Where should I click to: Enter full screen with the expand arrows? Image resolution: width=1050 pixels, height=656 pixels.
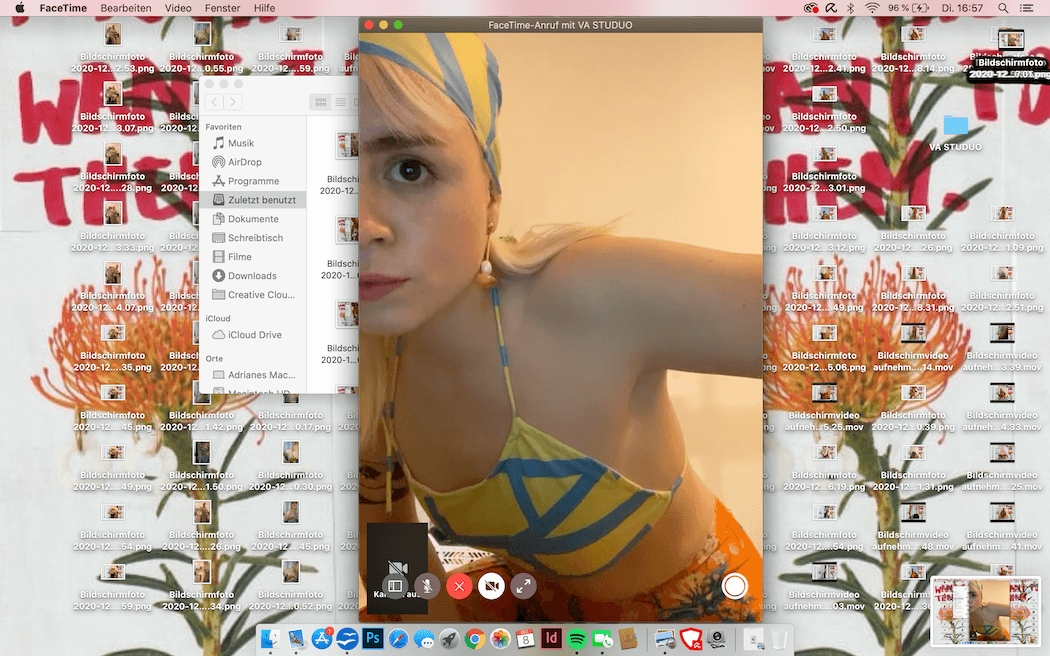point(523,586)
